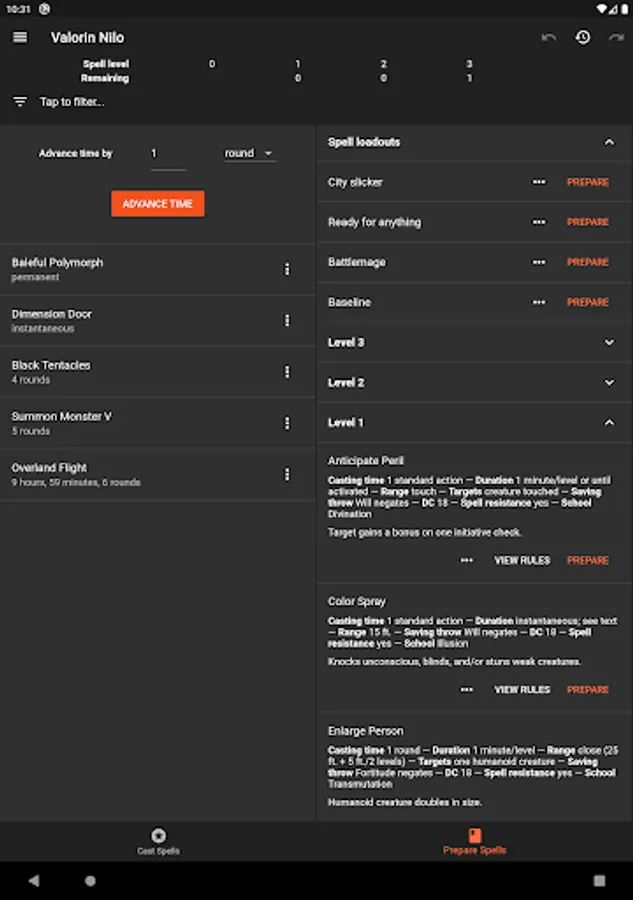Screen dimensions: 633x900
Task: Expand the Level 2 spell section
Action: pos(609,382)
